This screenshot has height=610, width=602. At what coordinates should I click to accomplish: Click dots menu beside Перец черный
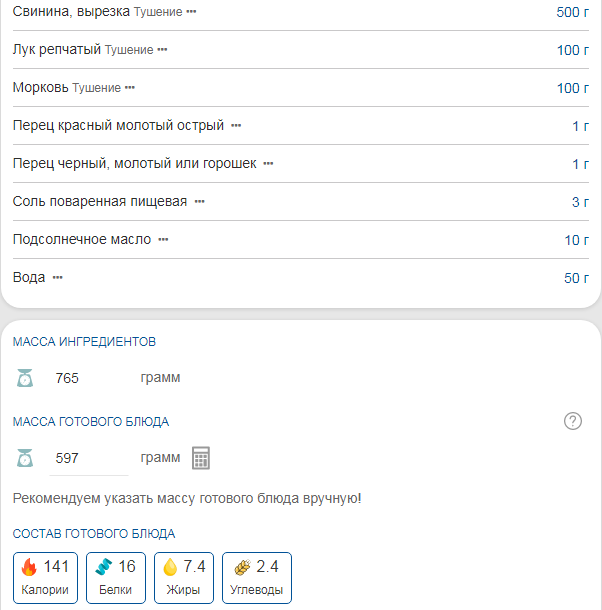268,163
